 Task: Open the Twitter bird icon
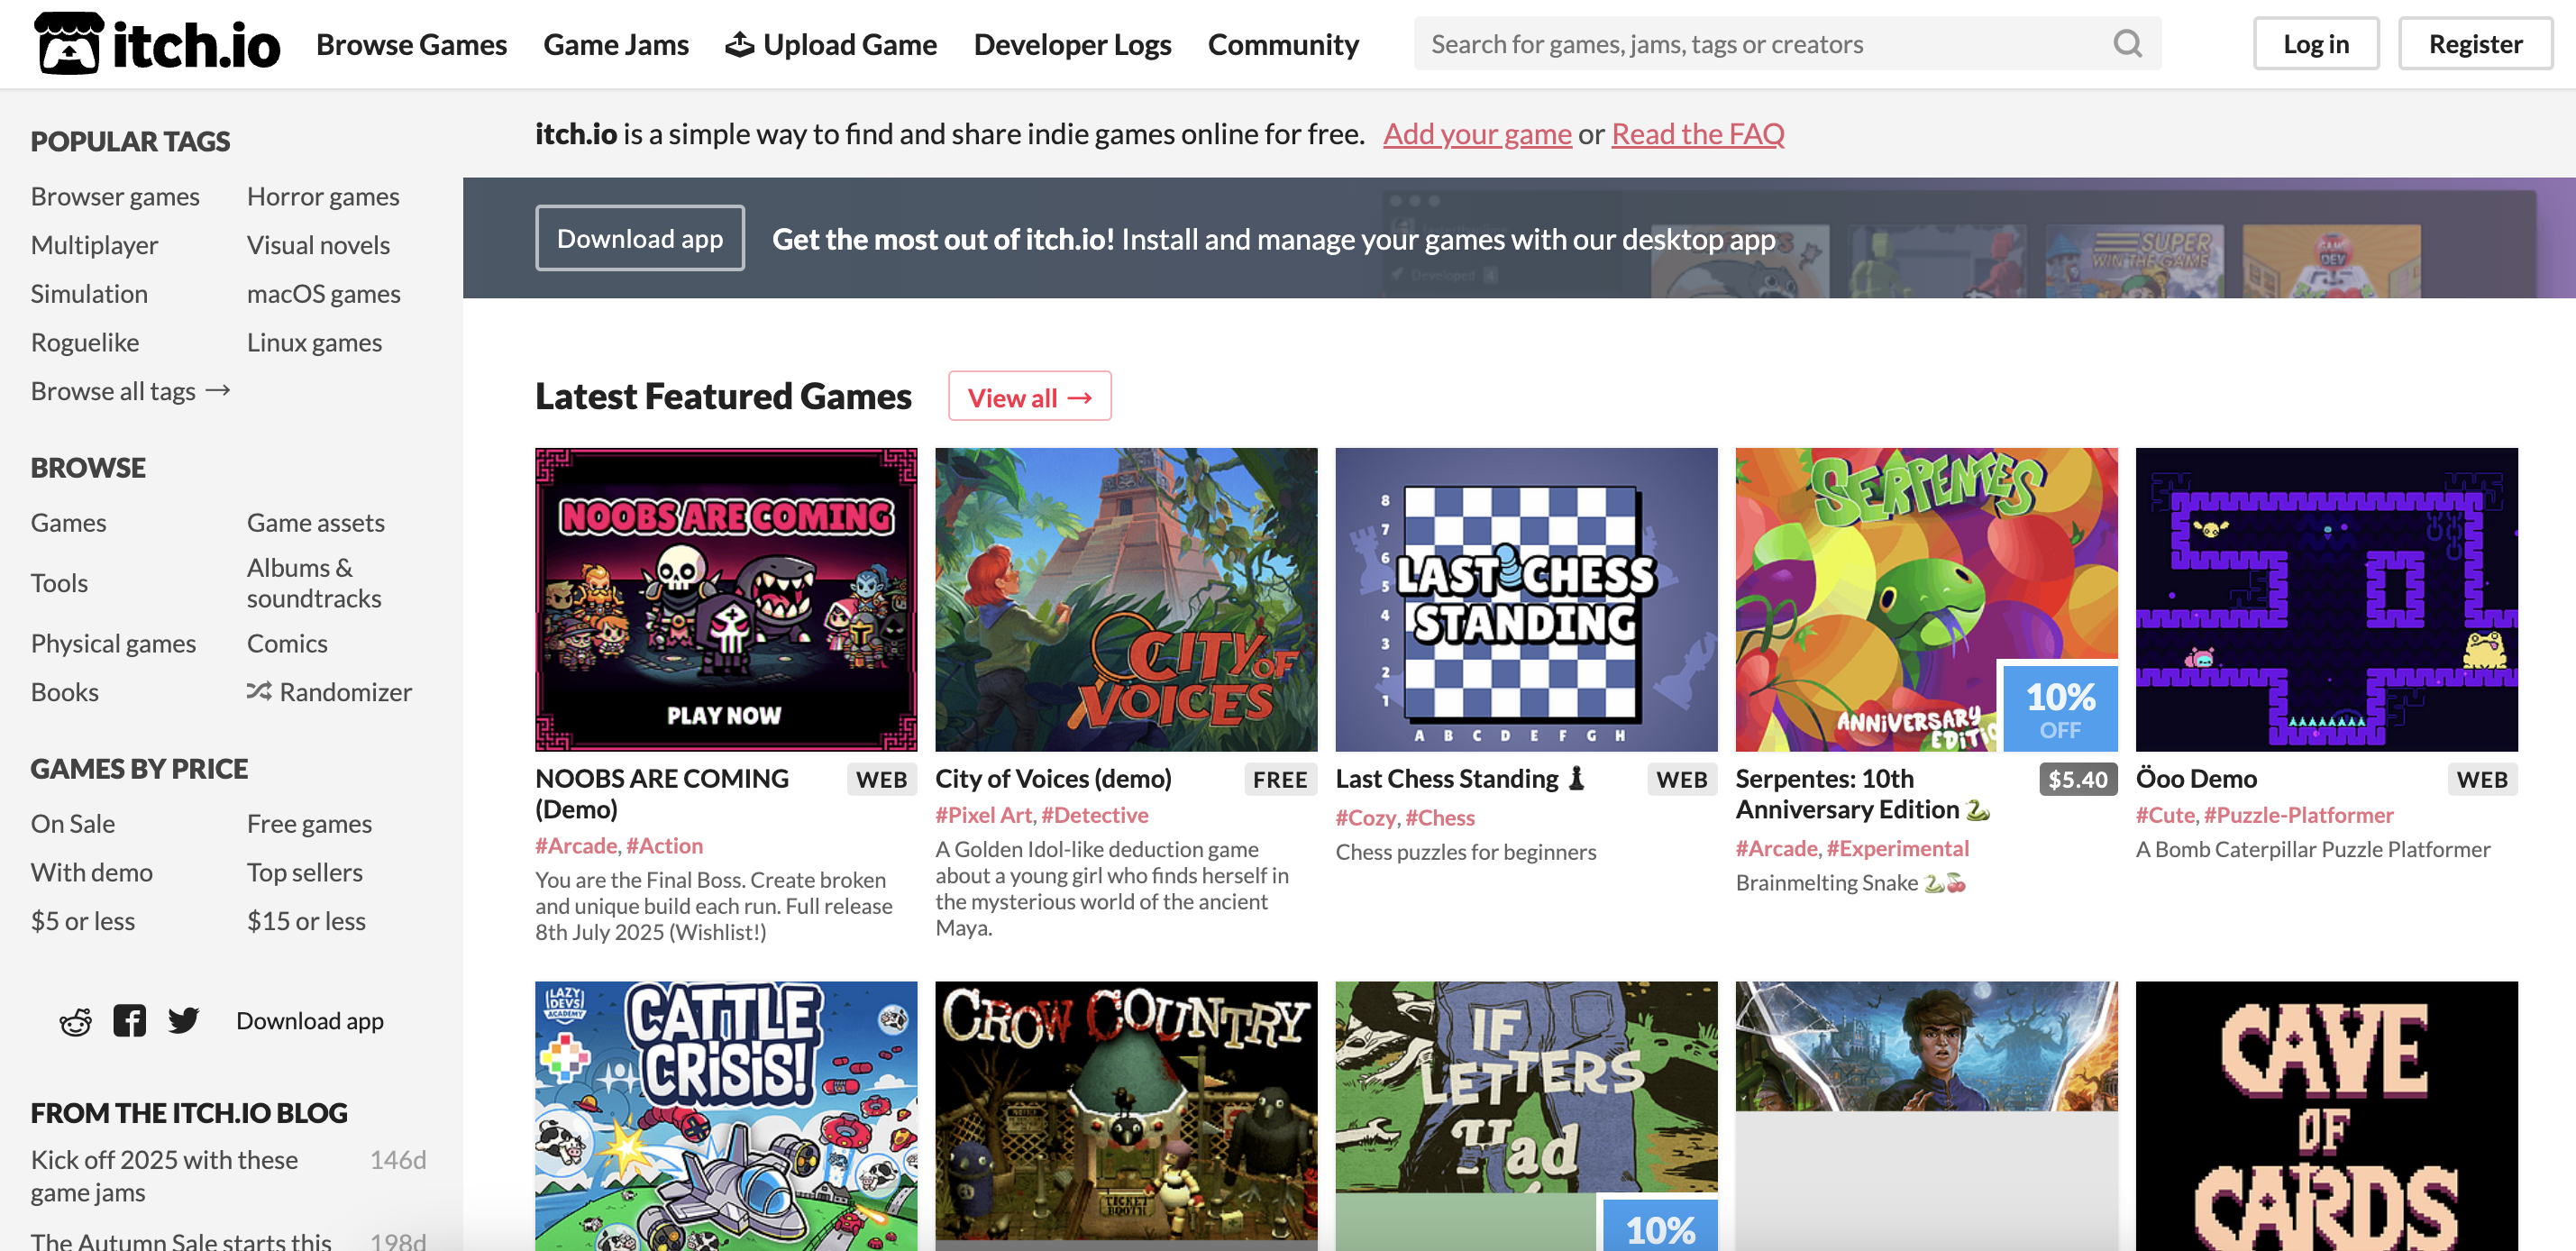pyautogui.click(x=183, y=1021)
